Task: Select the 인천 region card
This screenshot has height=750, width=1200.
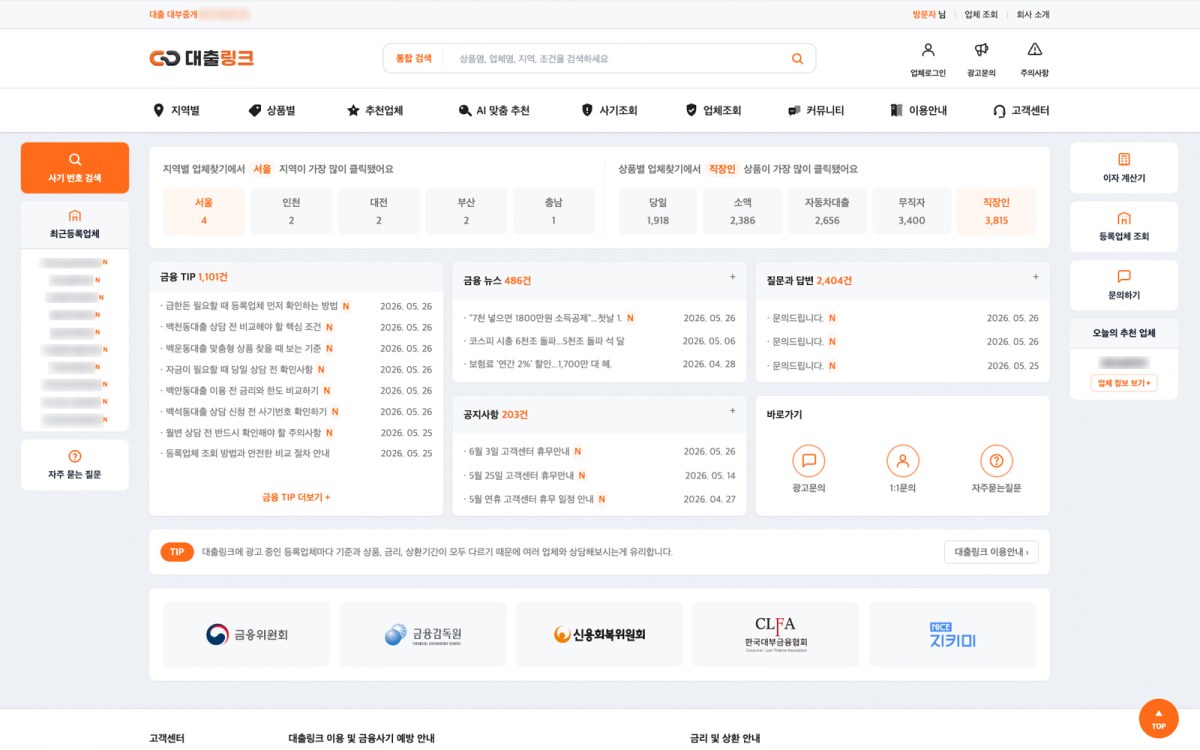Action: [x=291, y=211]
